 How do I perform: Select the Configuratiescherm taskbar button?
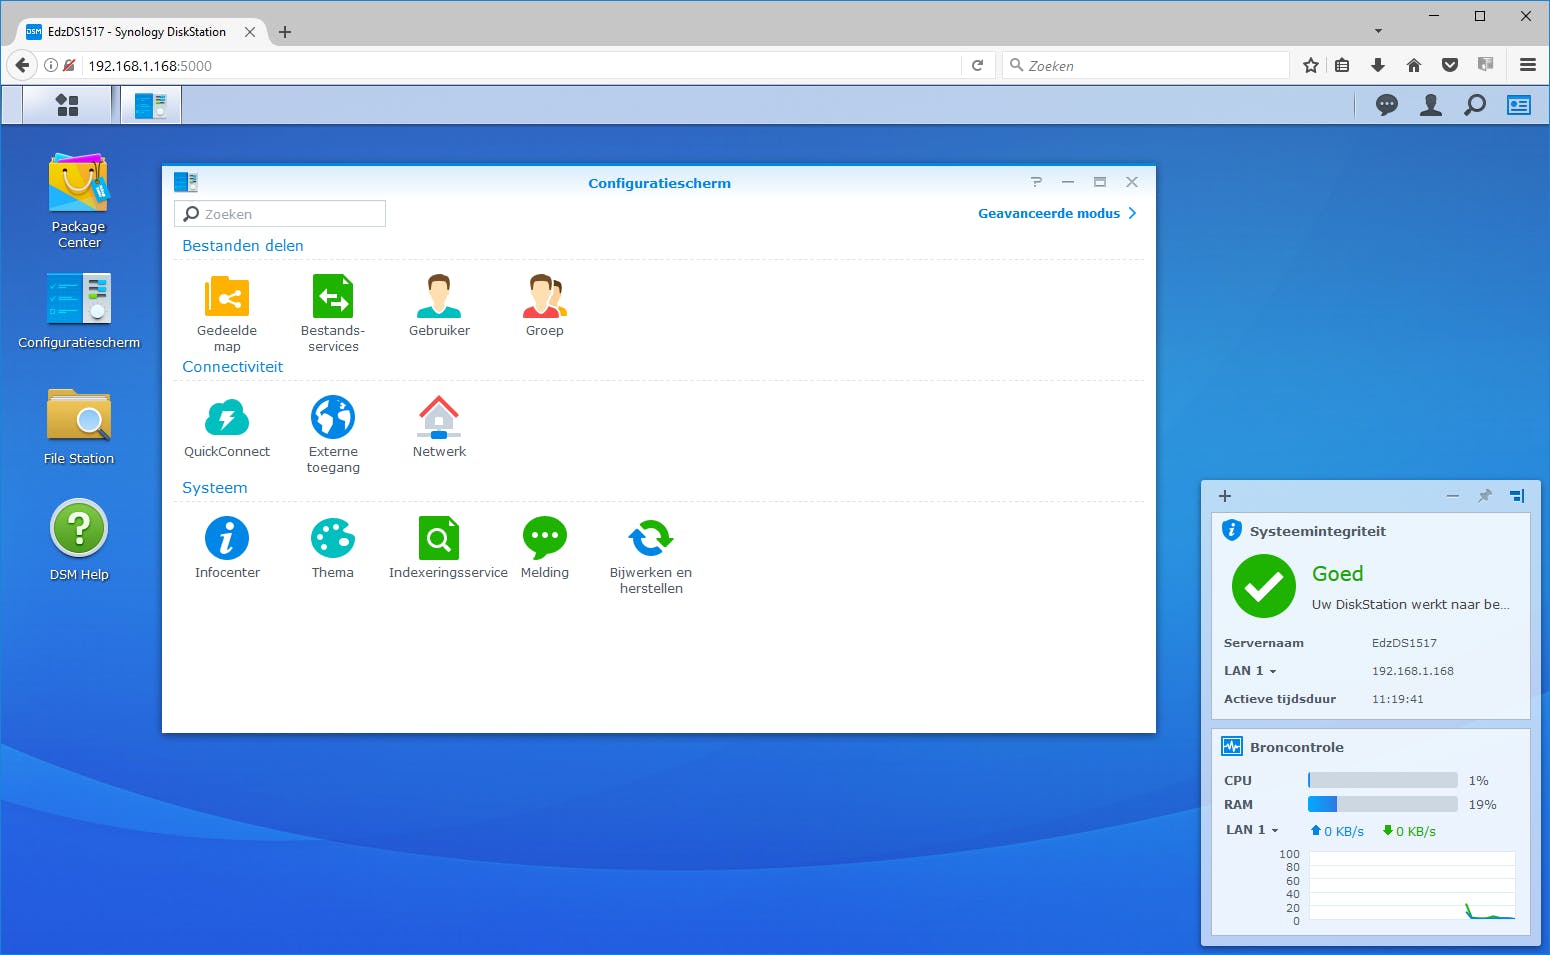(151, 105)
